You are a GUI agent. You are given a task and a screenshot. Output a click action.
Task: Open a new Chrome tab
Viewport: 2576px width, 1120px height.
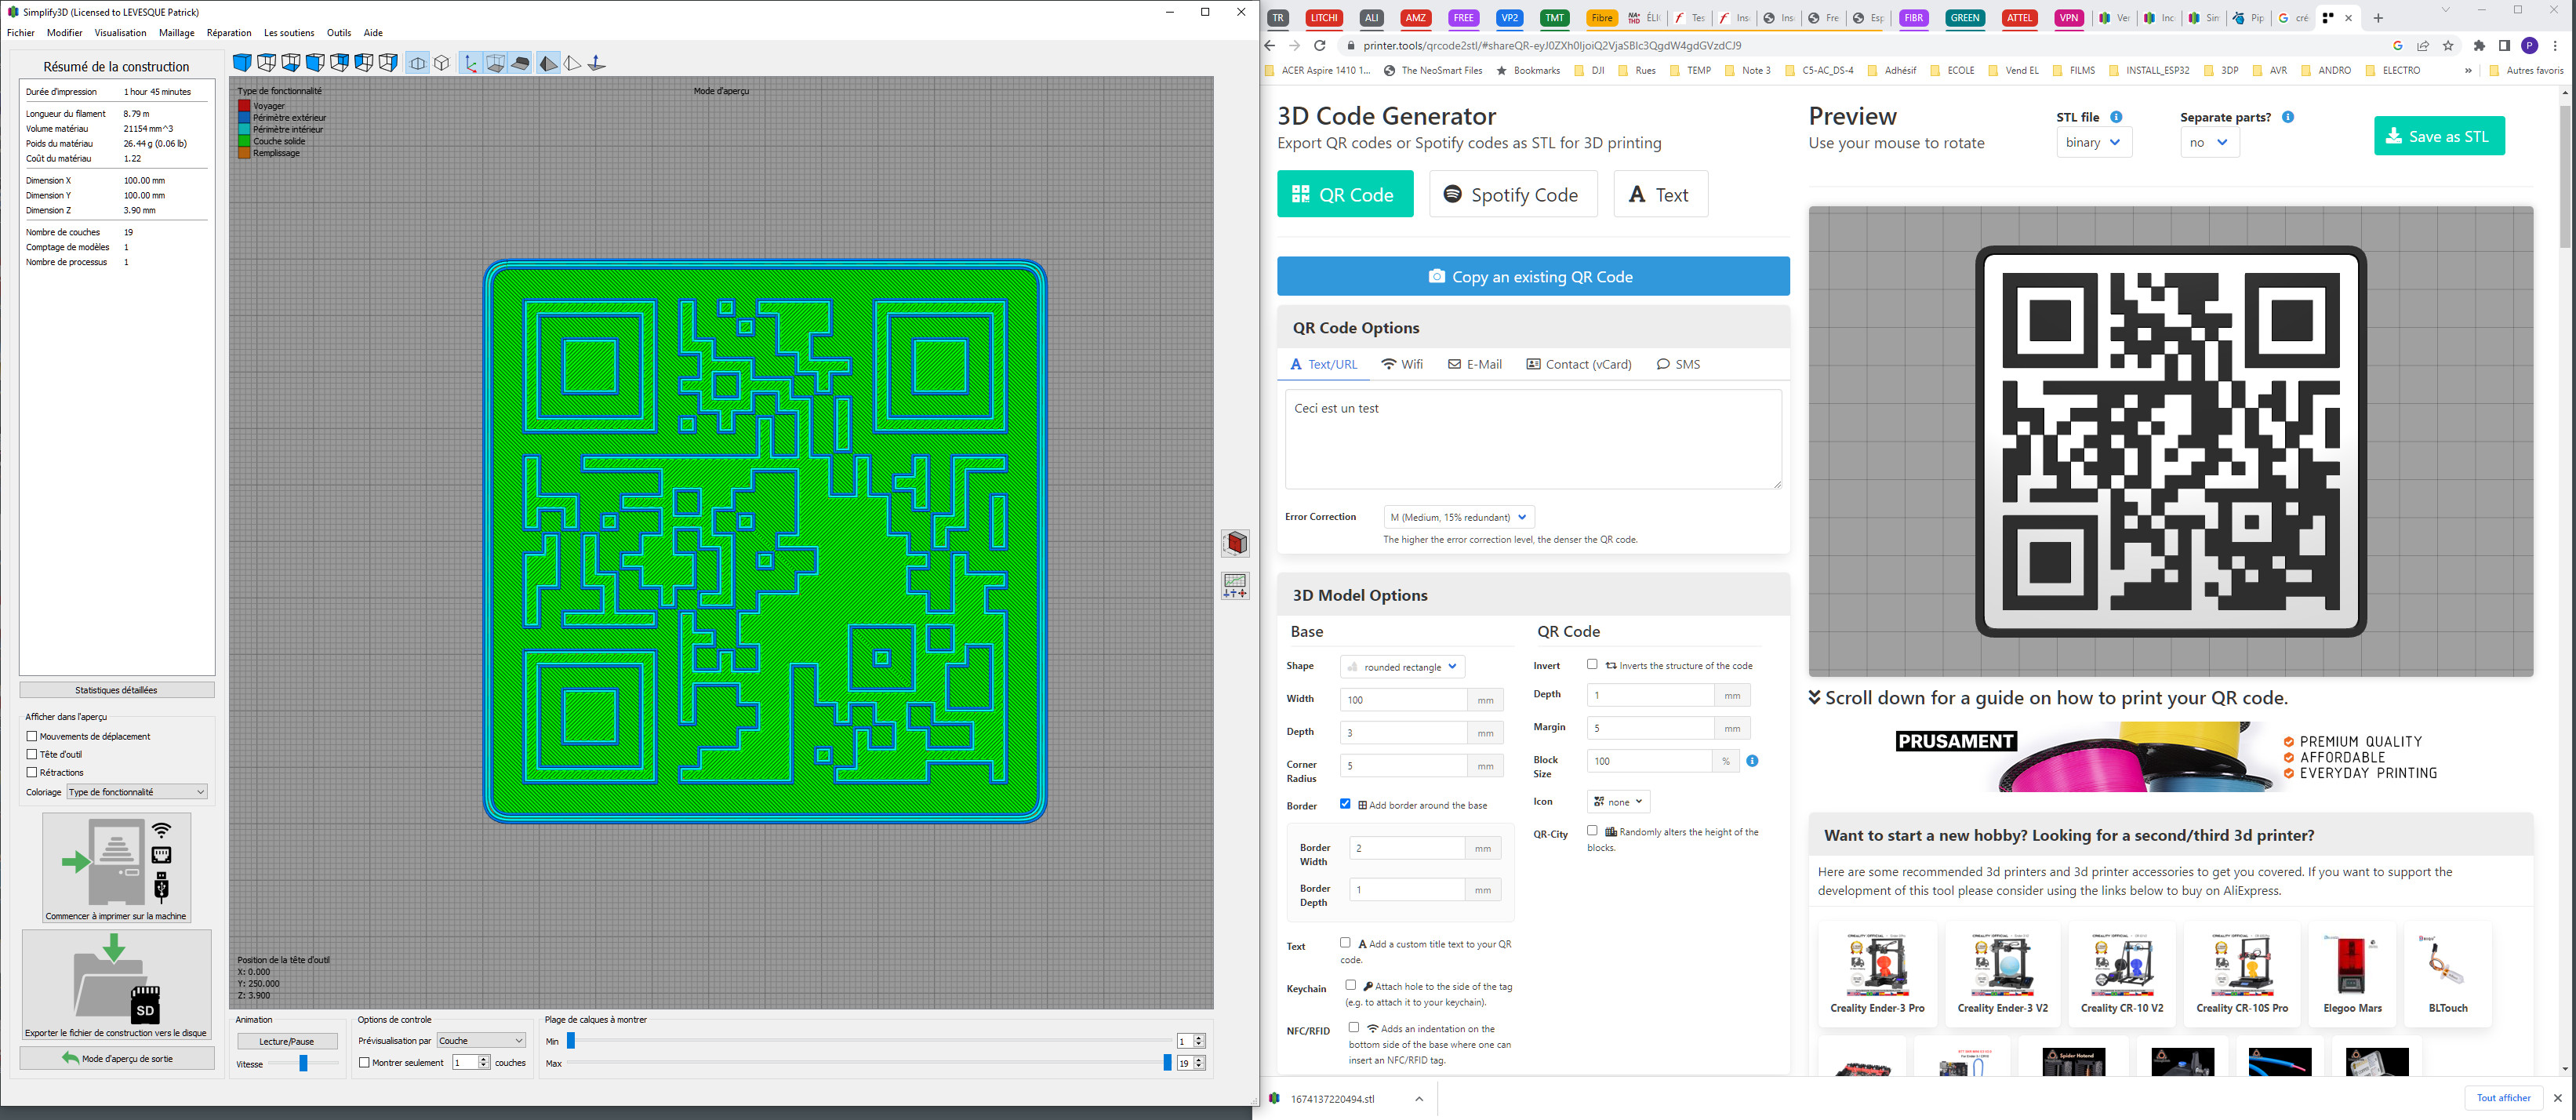pyautogui.click(x=2379, y=18)
